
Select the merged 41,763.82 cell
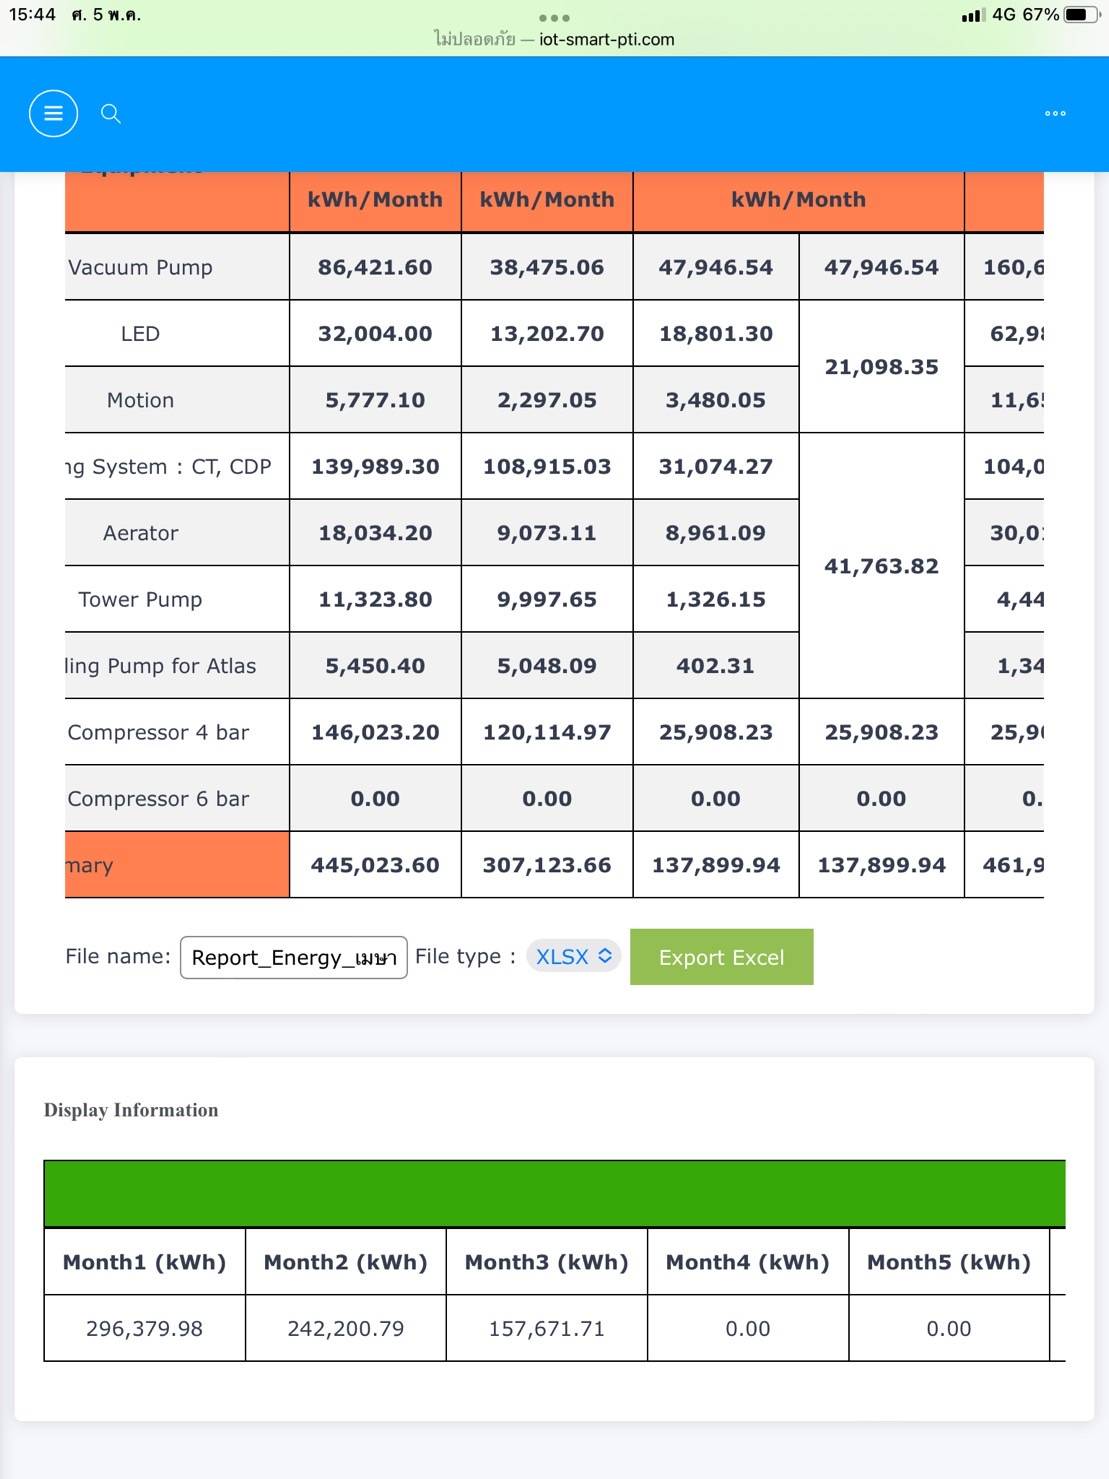881,566
